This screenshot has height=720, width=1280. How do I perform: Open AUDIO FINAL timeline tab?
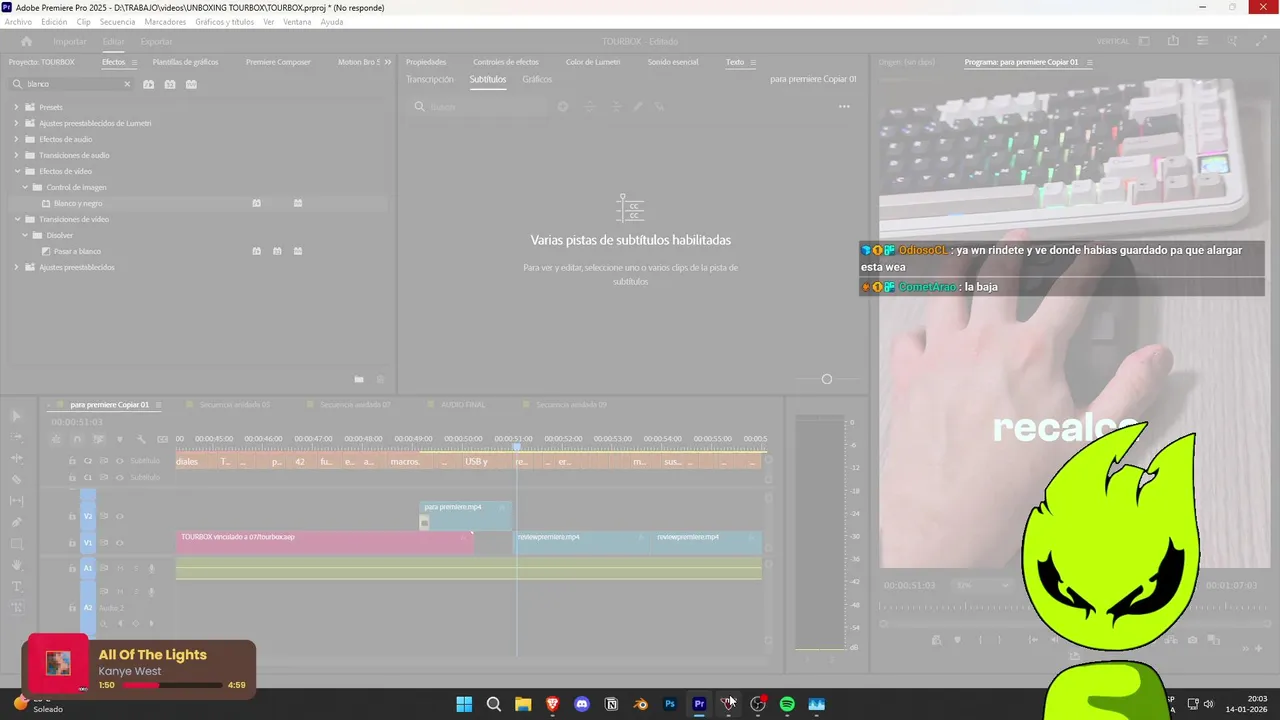[463, 405]
